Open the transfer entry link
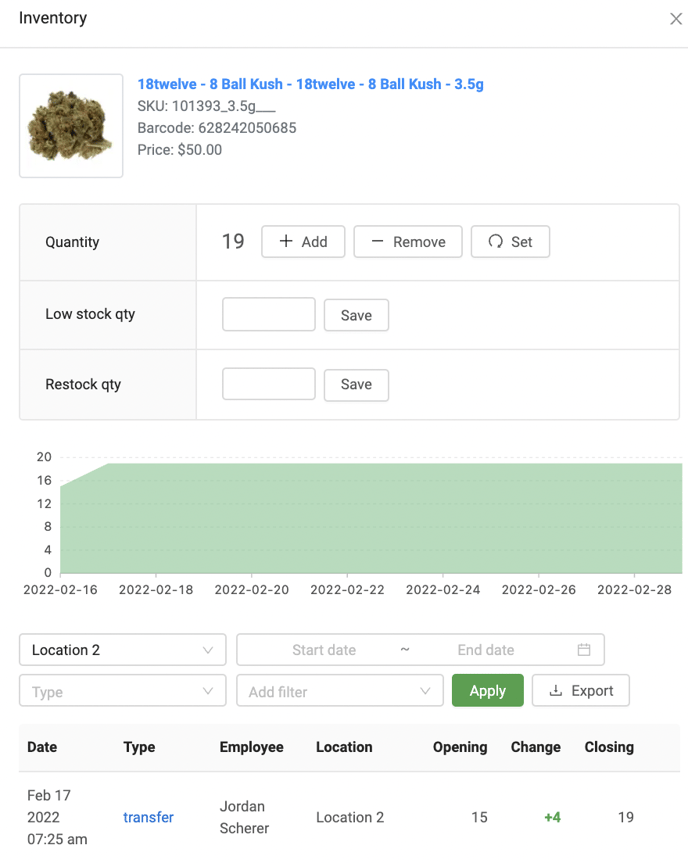Screen dimensions: 688x863 tap(148, 817)
